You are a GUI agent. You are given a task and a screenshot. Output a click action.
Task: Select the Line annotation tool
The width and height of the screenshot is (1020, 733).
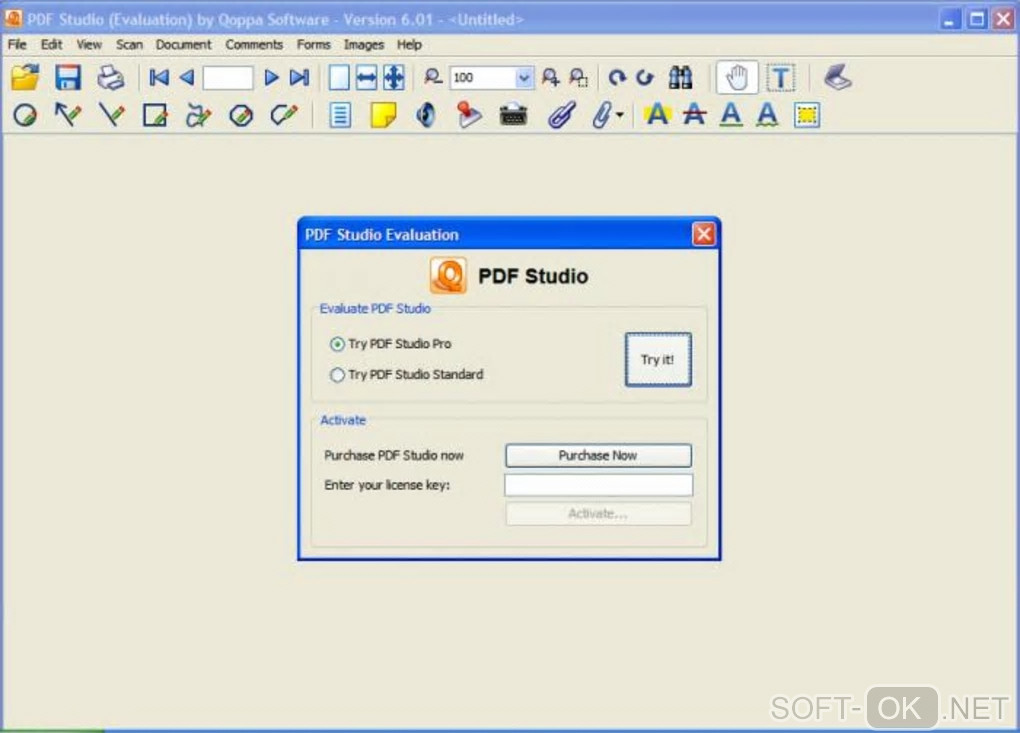[x=111, y=115]
